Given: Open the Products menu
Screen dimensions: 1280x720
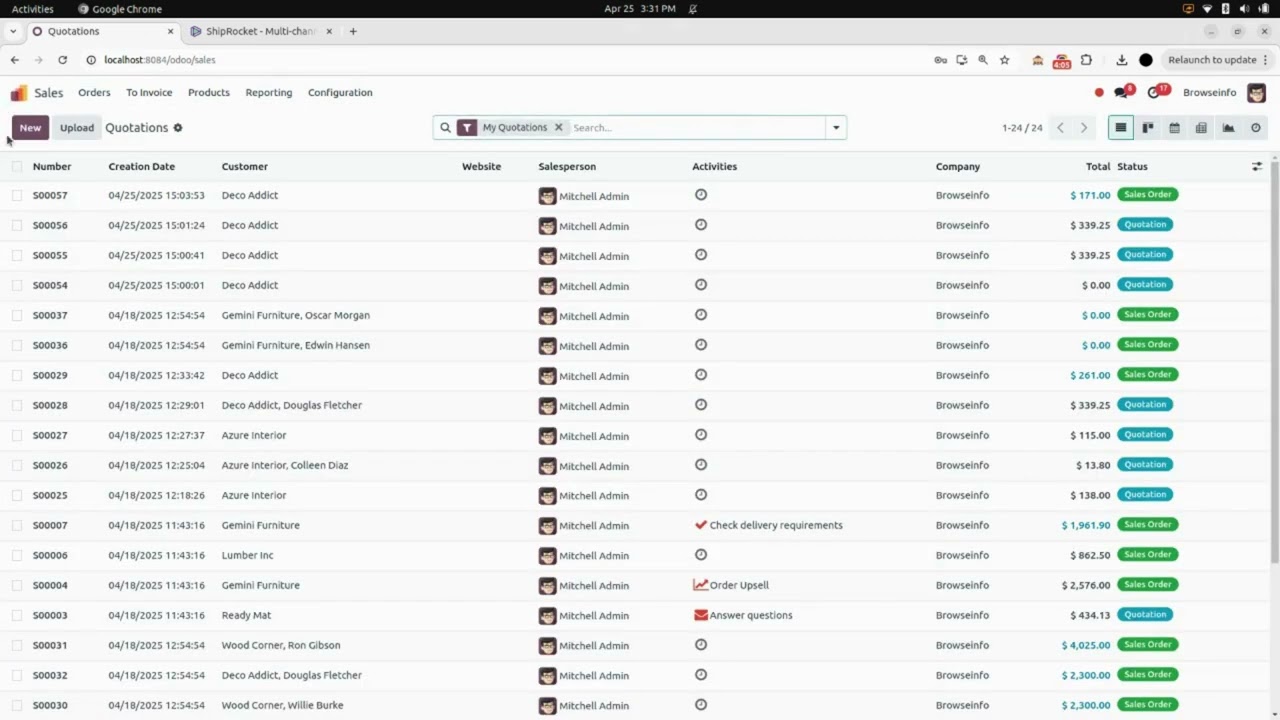Looking at the screenshot, I should point(209,93).
